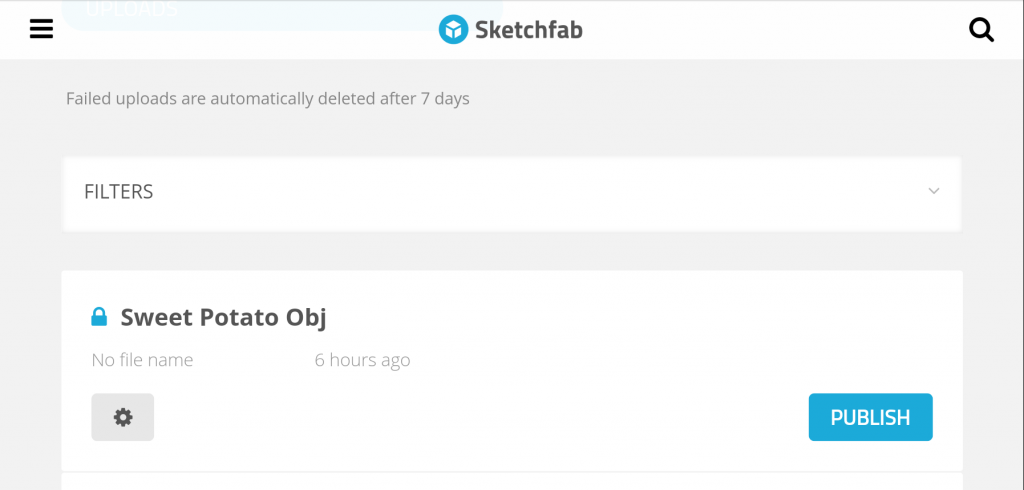Open the Sweet Potato Obj title
The height and width of the screenshot is (490, 1024).
click(223, 318)
